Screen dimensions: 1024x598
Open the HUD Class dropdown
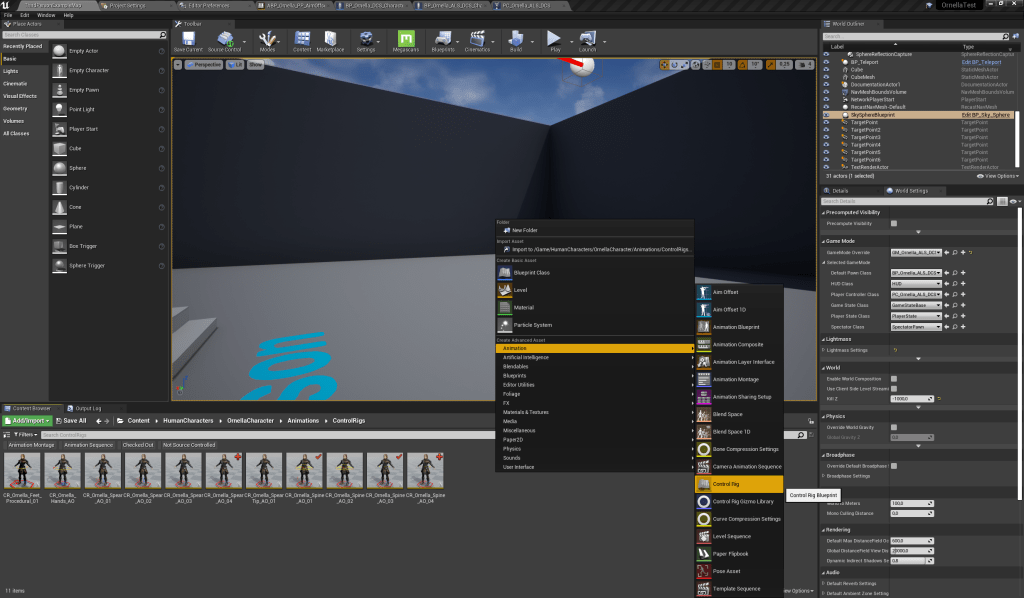pyautogui.click(x=916, y=283)
